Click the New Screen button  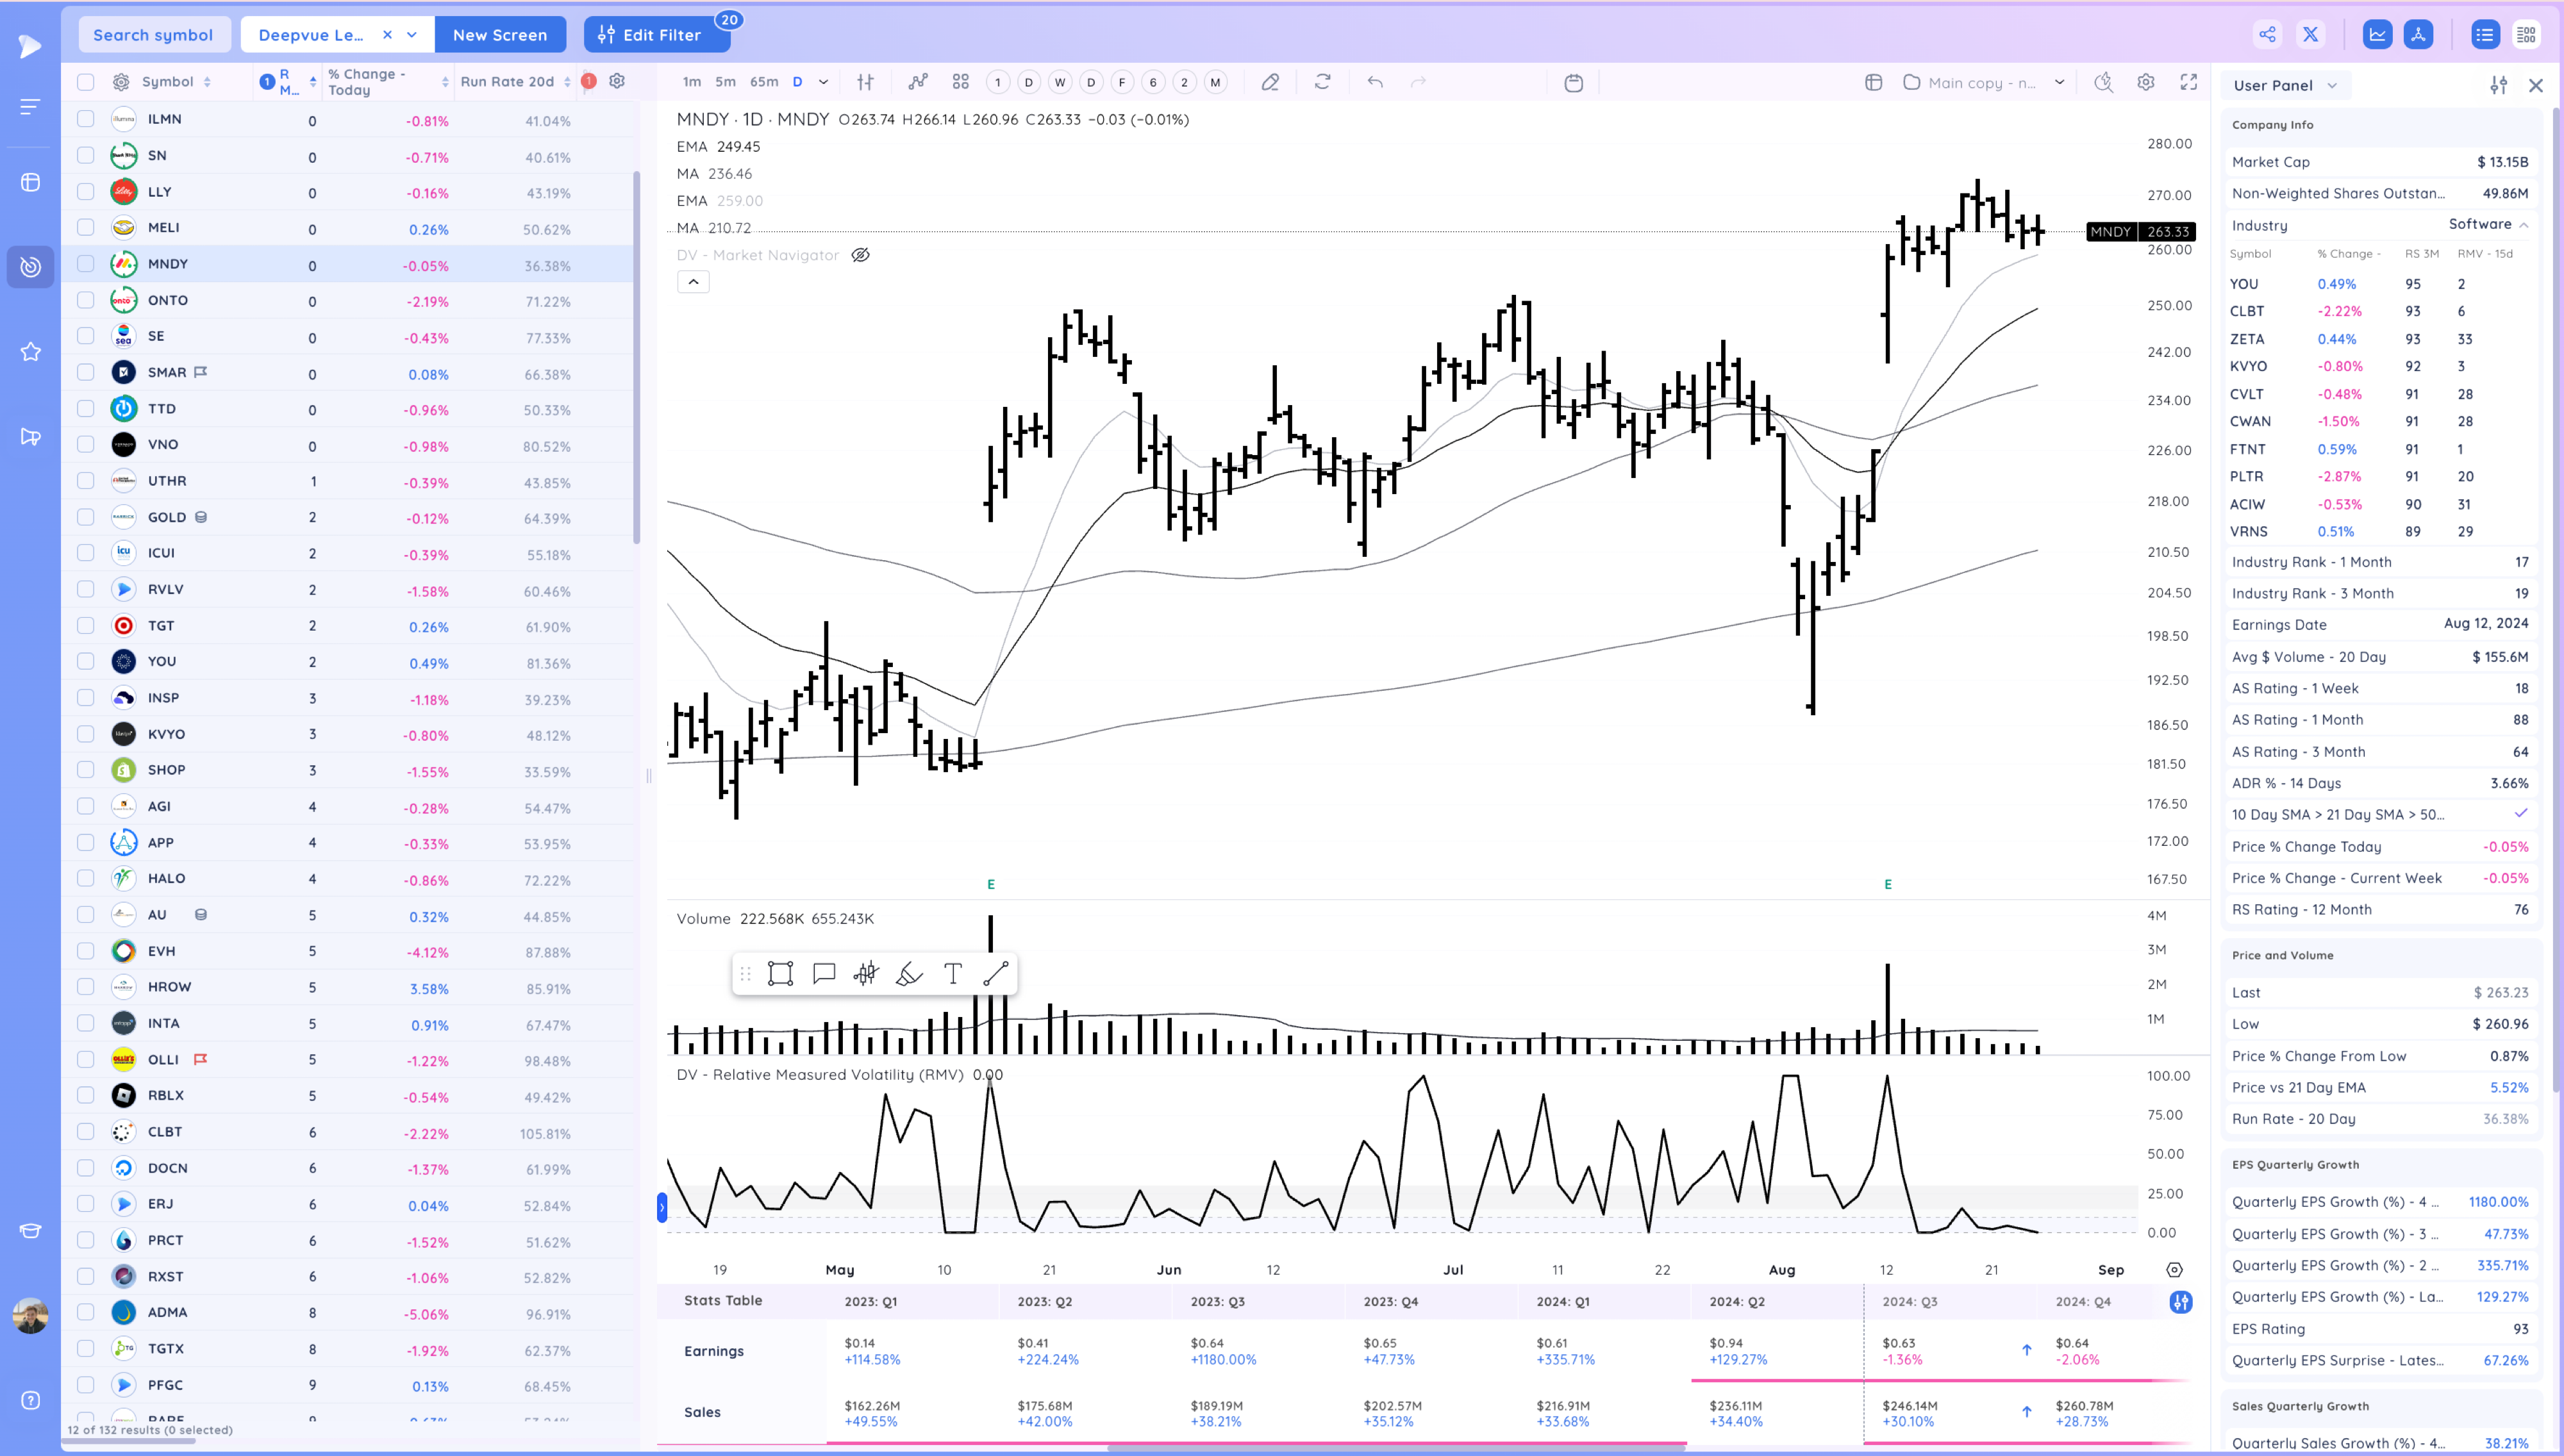500,35
